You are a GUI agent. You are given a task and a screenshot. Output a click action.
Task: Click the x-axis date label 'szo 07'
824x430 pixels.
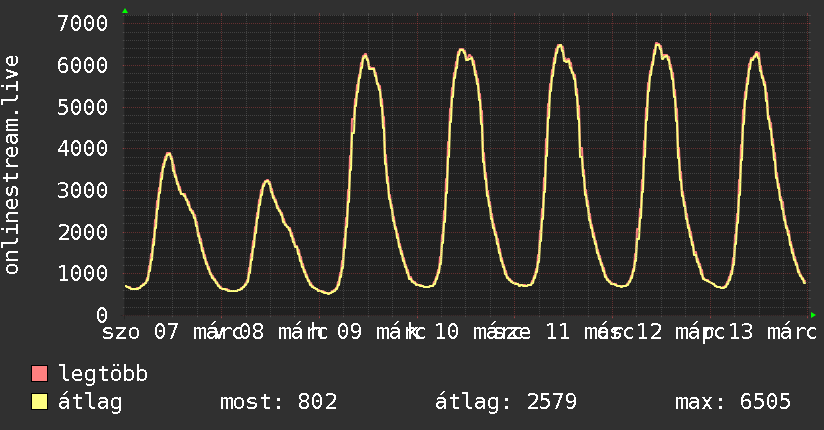click(140, 332)
